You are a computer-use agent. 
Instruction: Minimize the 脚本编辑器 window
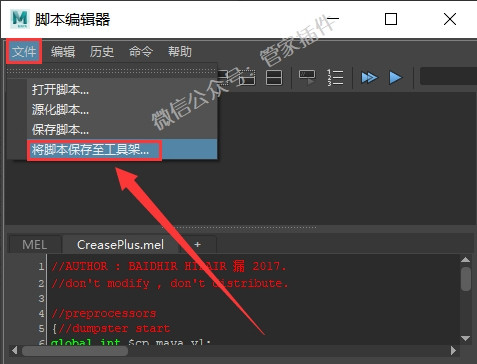click(332, 19)
